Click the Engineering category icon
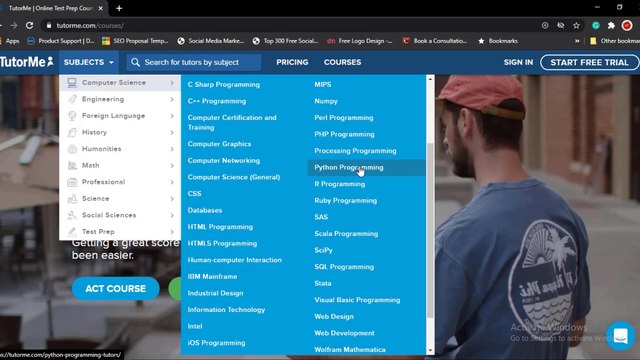This screenshot has width=640, height=360. [x=72, y=99]
